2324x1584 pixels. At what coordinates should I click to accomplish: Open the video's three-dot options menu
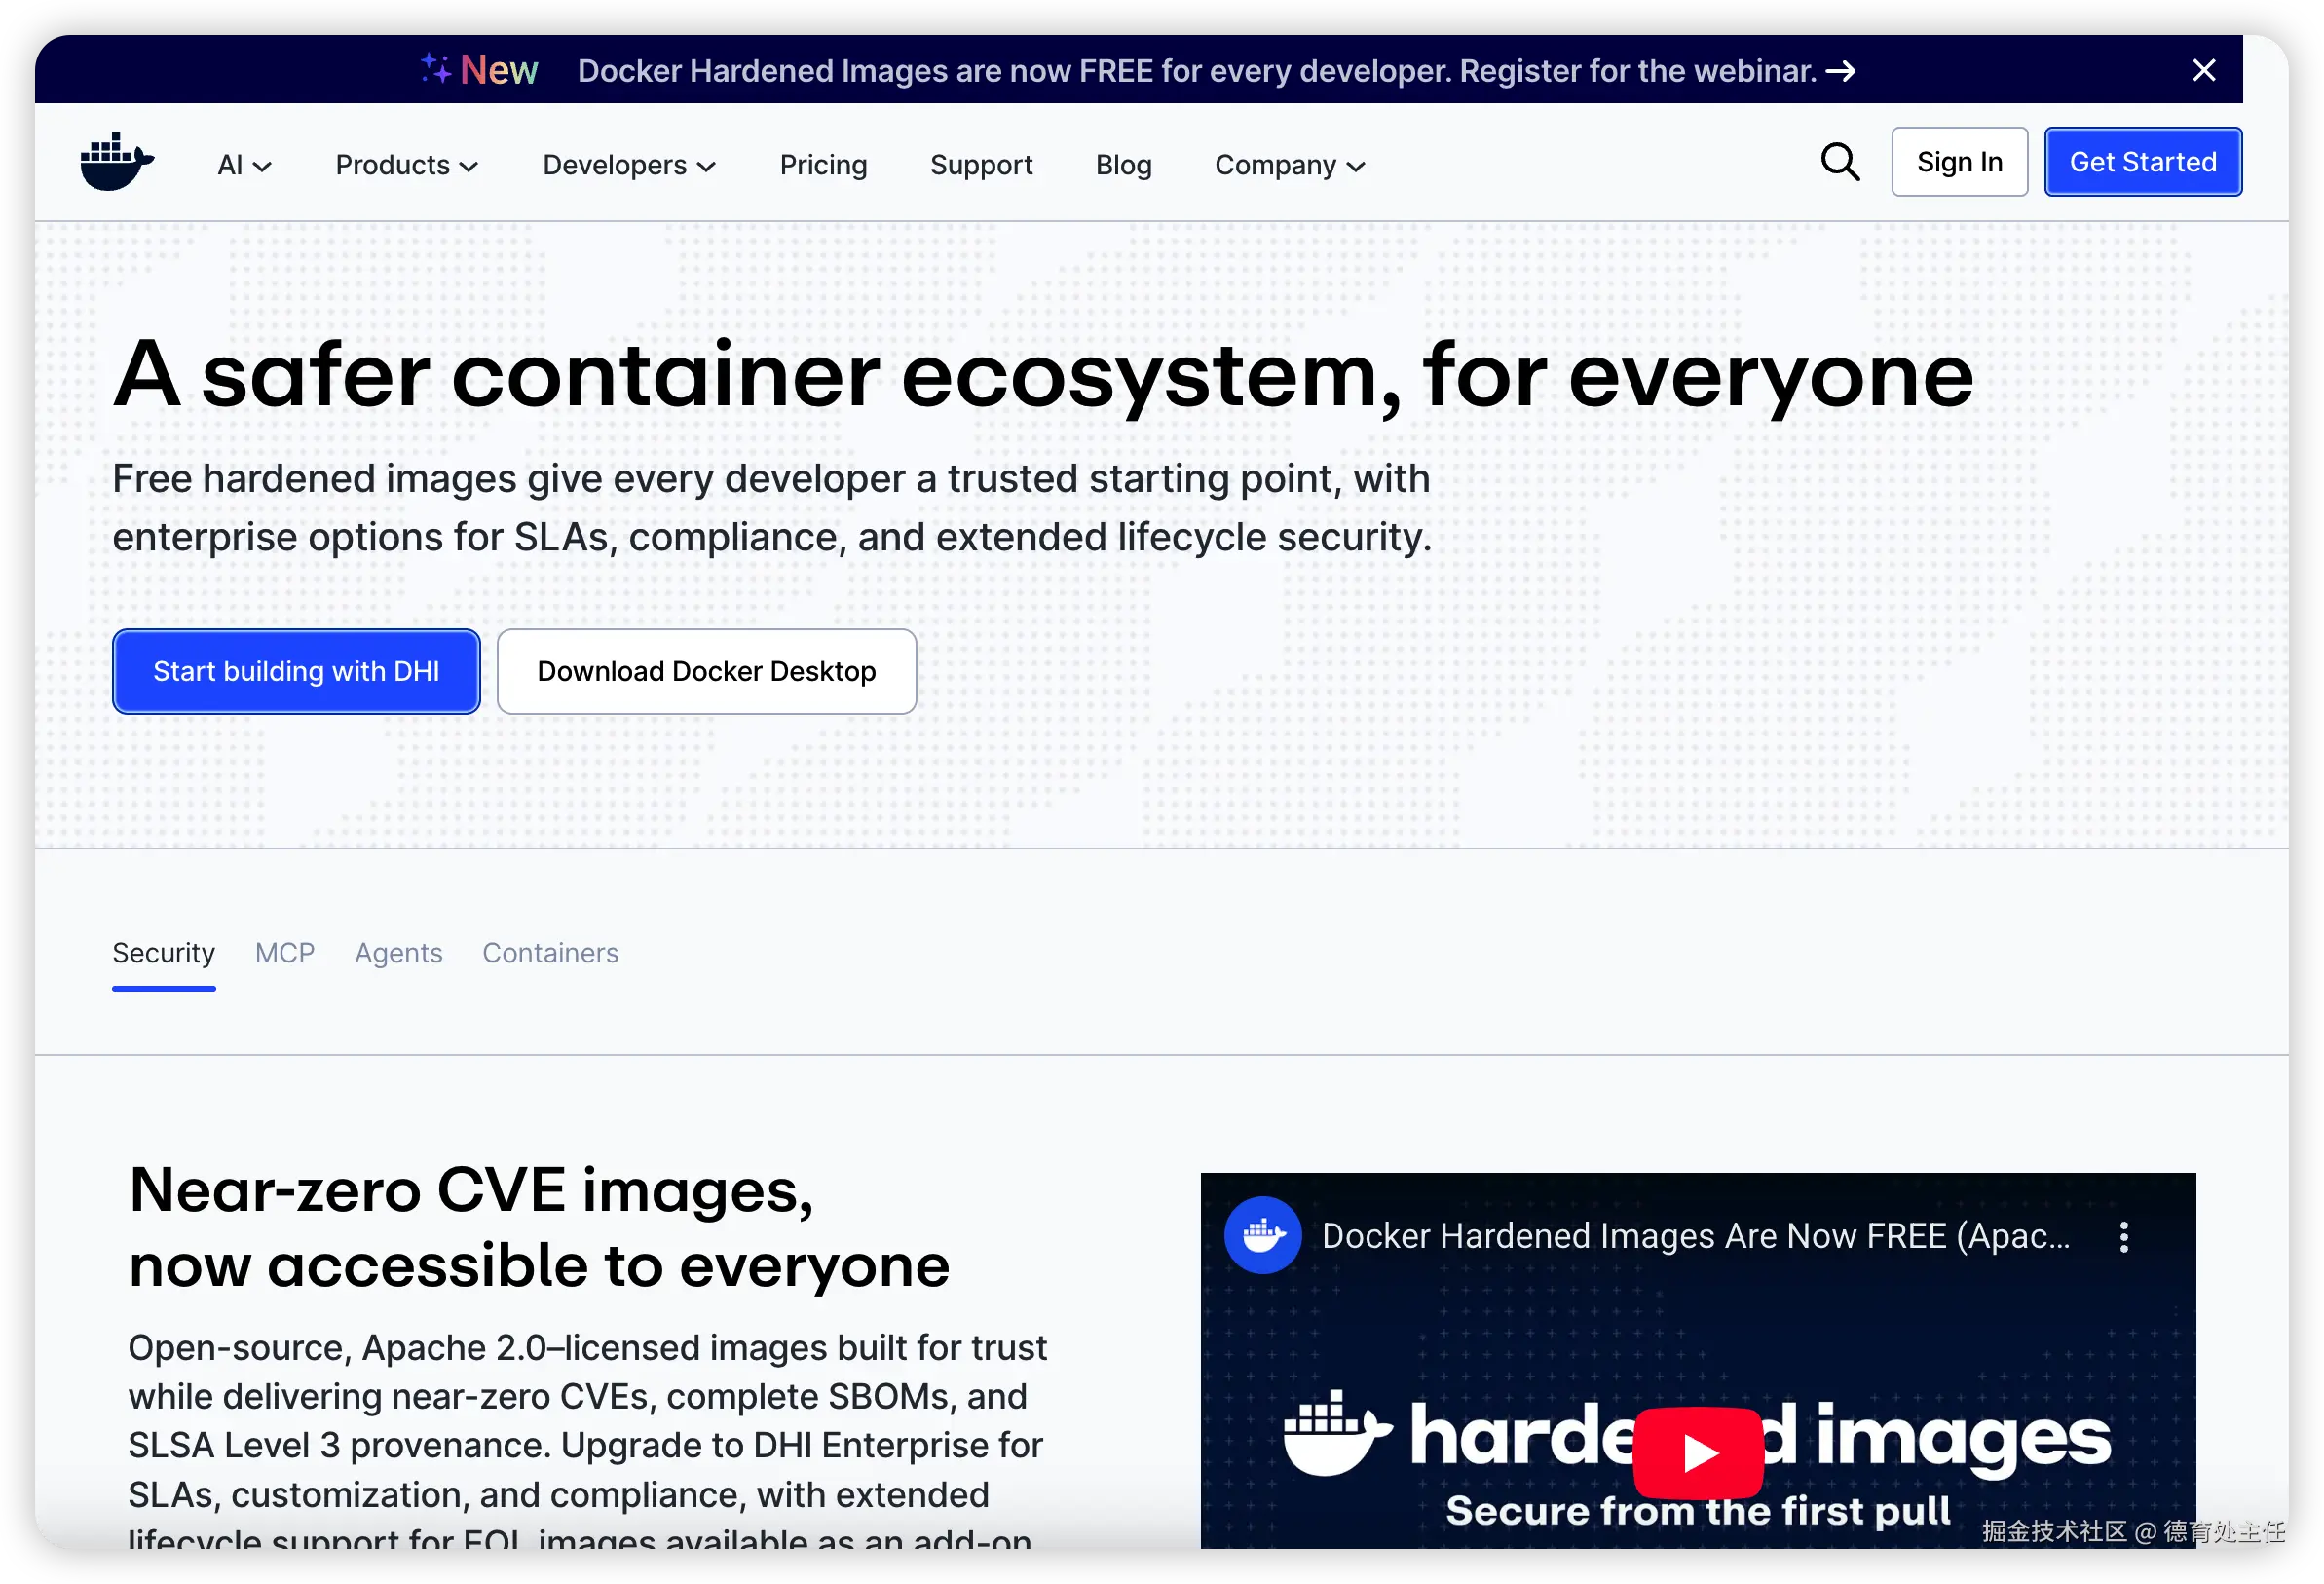(2123, 1237)
